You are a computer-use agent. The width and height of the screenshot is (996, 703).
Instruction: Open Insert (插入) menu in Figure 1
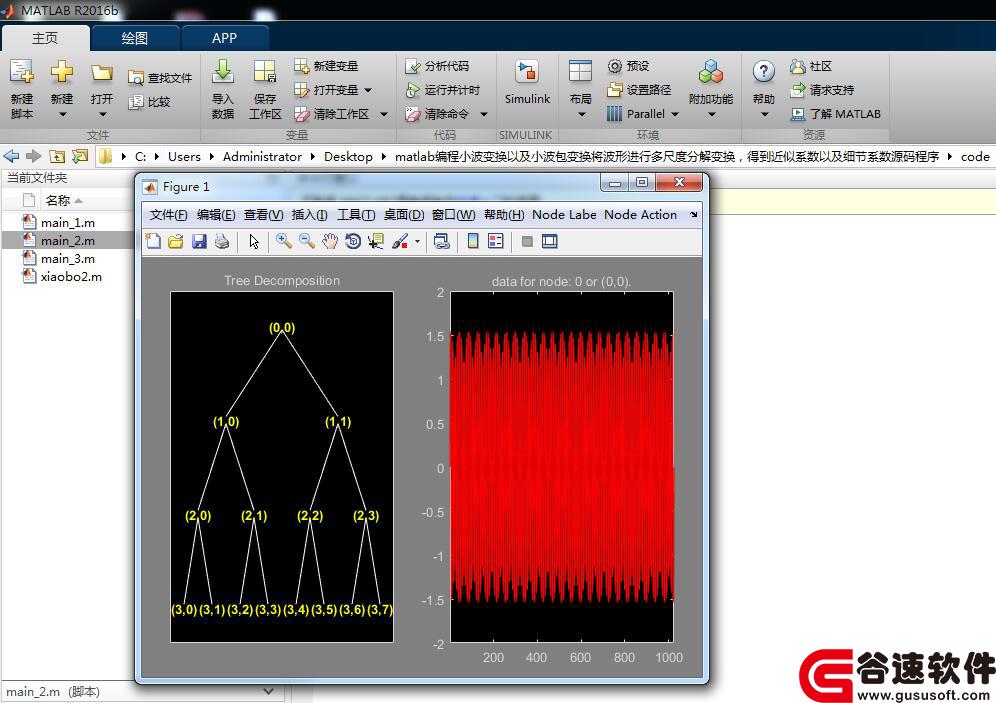(x=309, y=215)
